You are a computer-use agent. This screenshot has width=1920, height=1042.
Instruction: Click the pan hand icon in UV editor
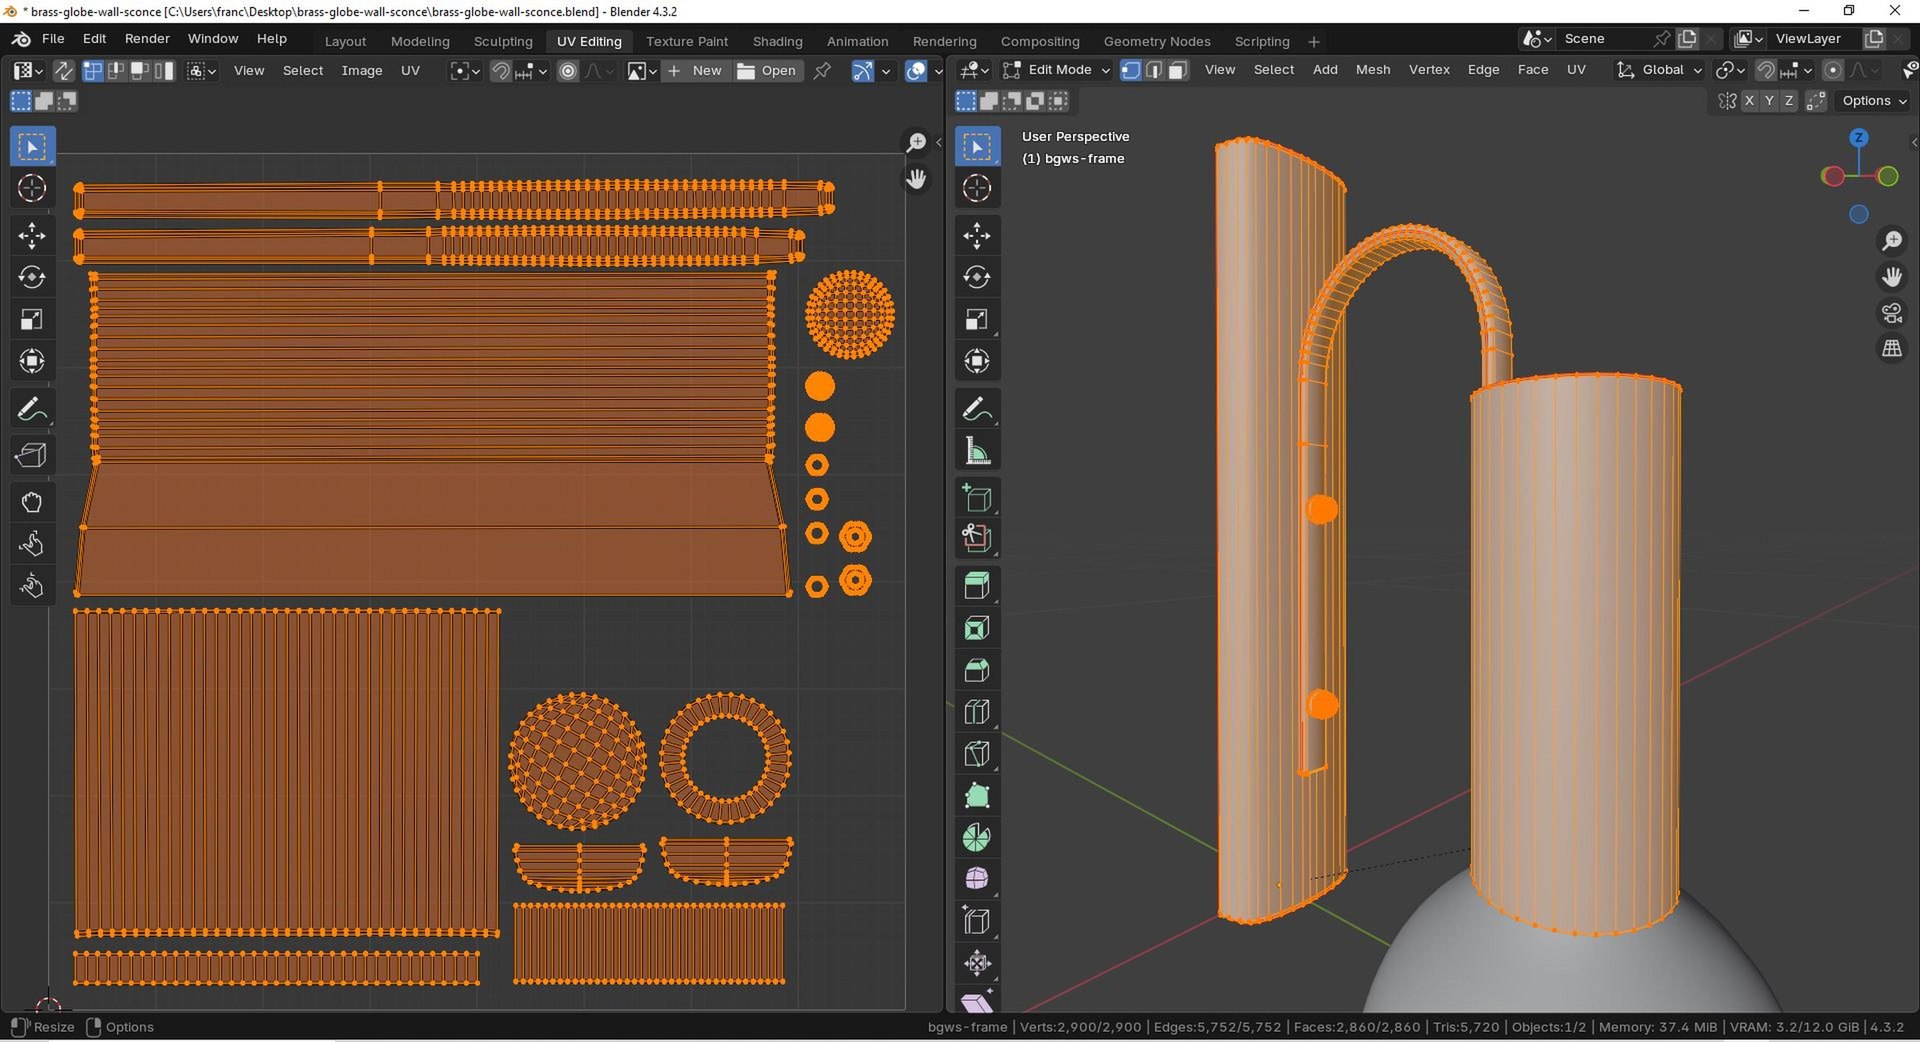916,179
